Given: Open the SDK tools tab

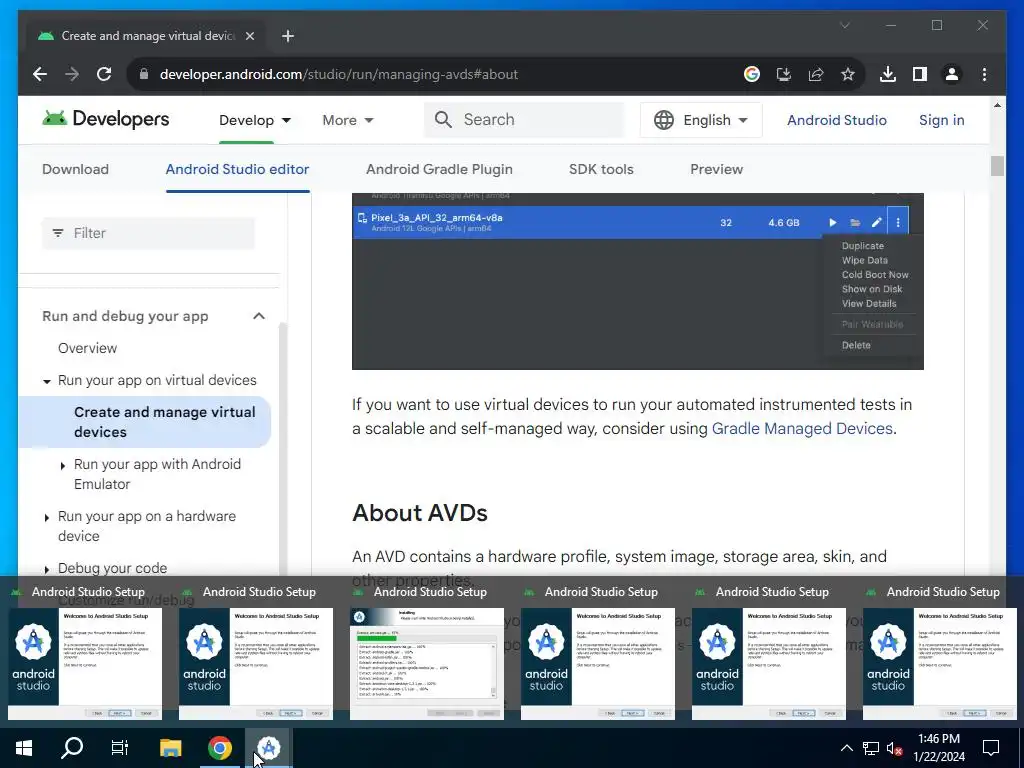Looking at the screenshot, I should pos(601,169).
